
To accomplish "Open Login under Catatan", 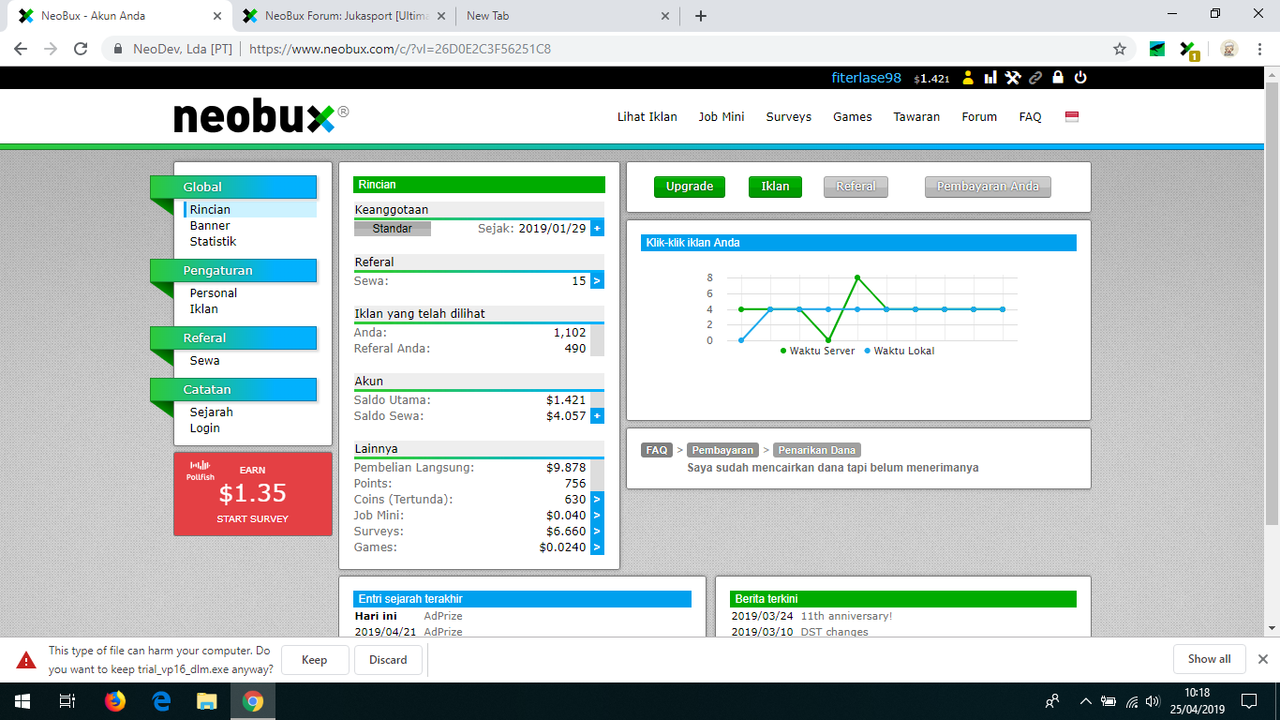I will [x=205, y=428].
